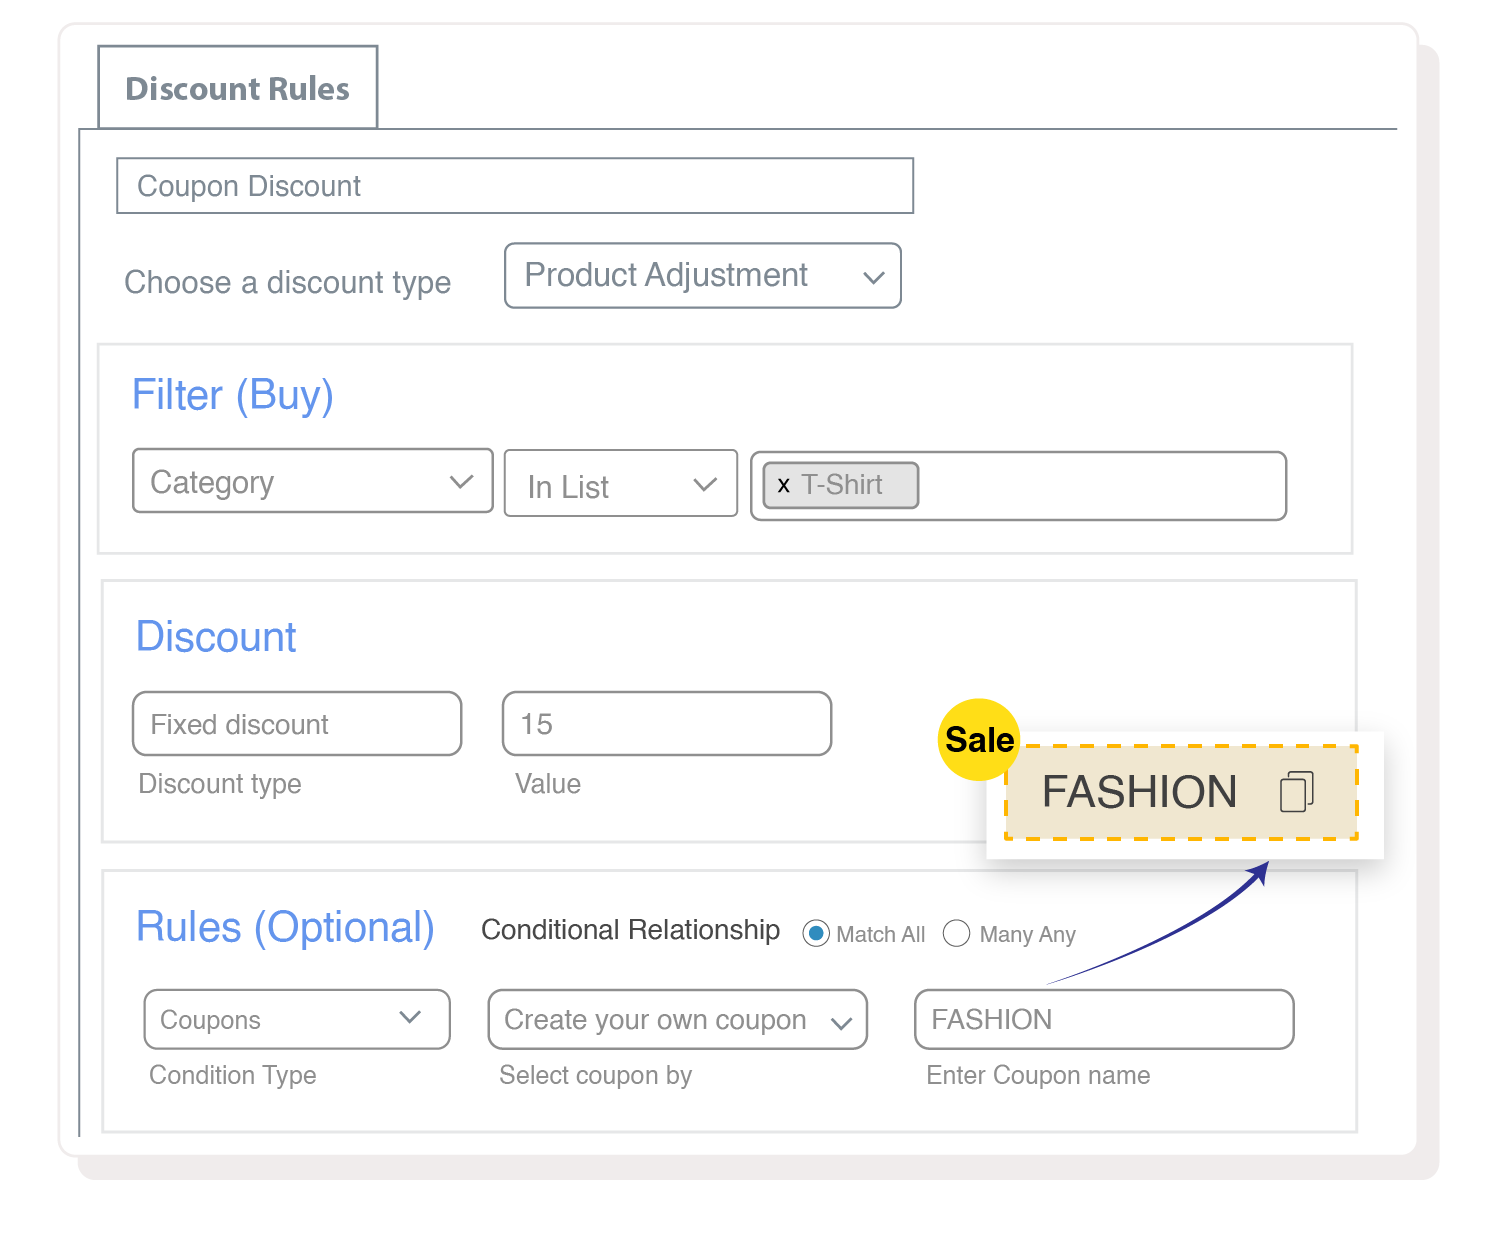The width and height of the screenshot is (1485, 1233).
Task: Click the Enter Coupon name FASHION field
Action: [1103, 1020]
